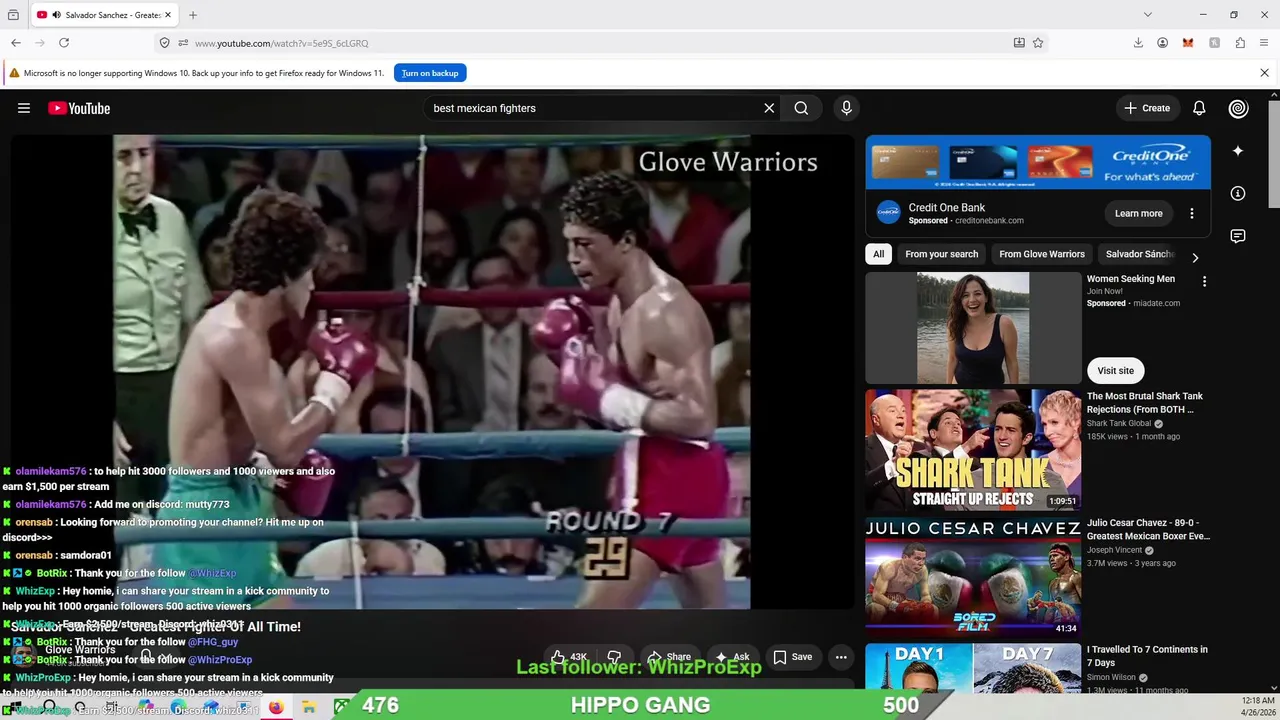Open tracking protection shield icon
Image resolution: width=1280 pixels, height=720 pixels.
click(164, 43)
